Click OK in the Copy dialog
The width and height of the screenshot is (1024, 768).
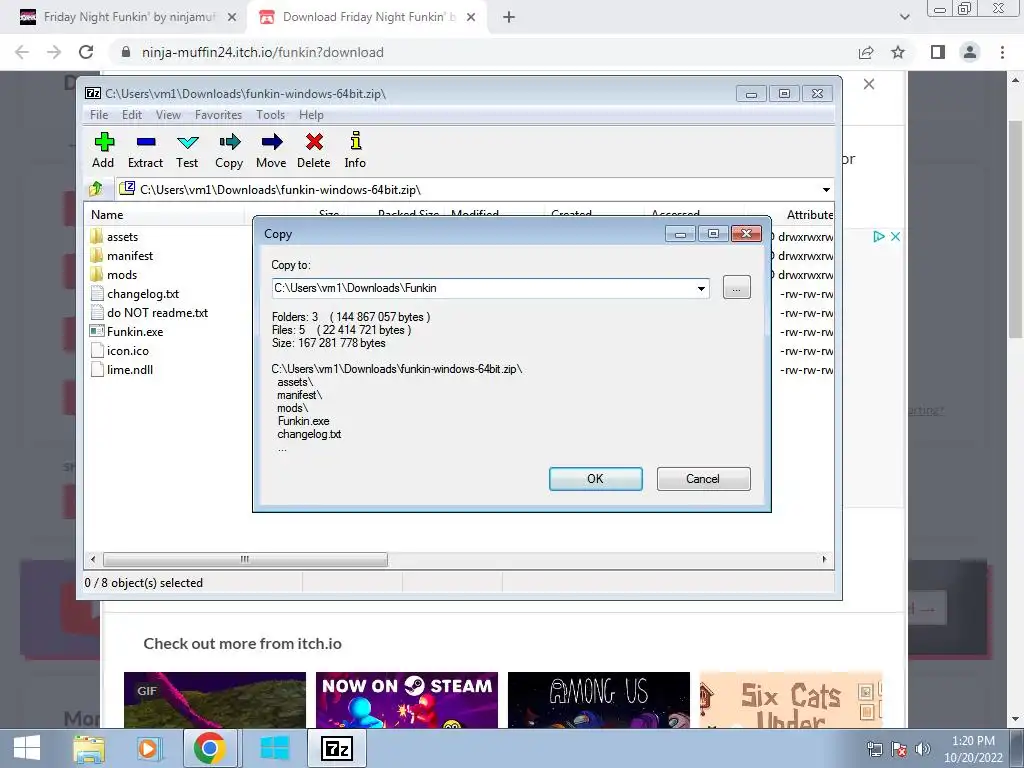596,479
